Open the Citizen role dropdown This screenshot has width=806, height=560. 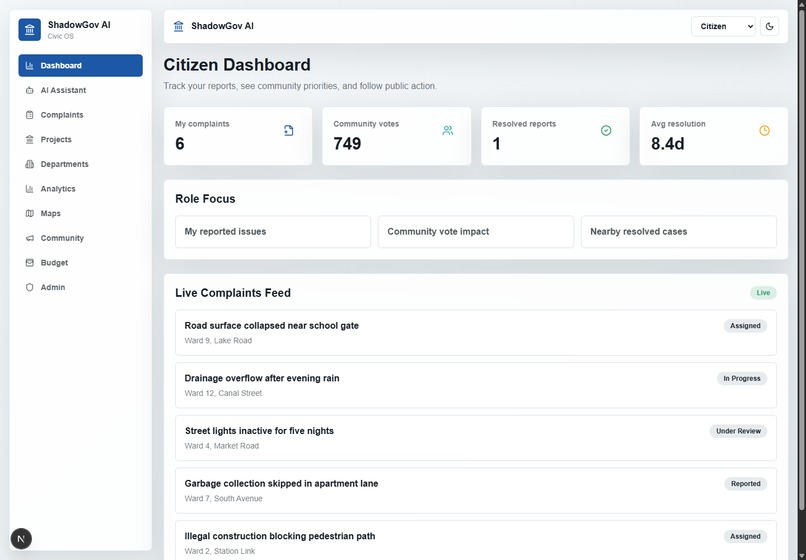click(723, 26)
